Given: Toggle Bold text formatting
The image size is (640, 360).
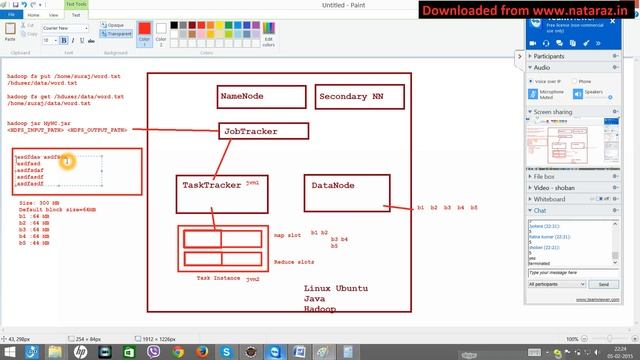Looking at the screenshot, I should click(x=64, y=40).
